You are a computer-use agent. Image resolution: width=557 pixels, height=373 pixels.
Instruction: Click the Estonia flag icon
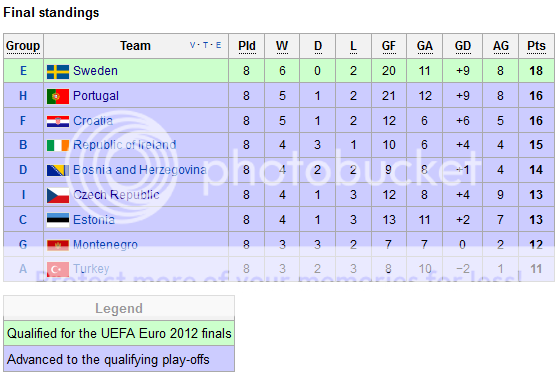(x=58, y=220)
